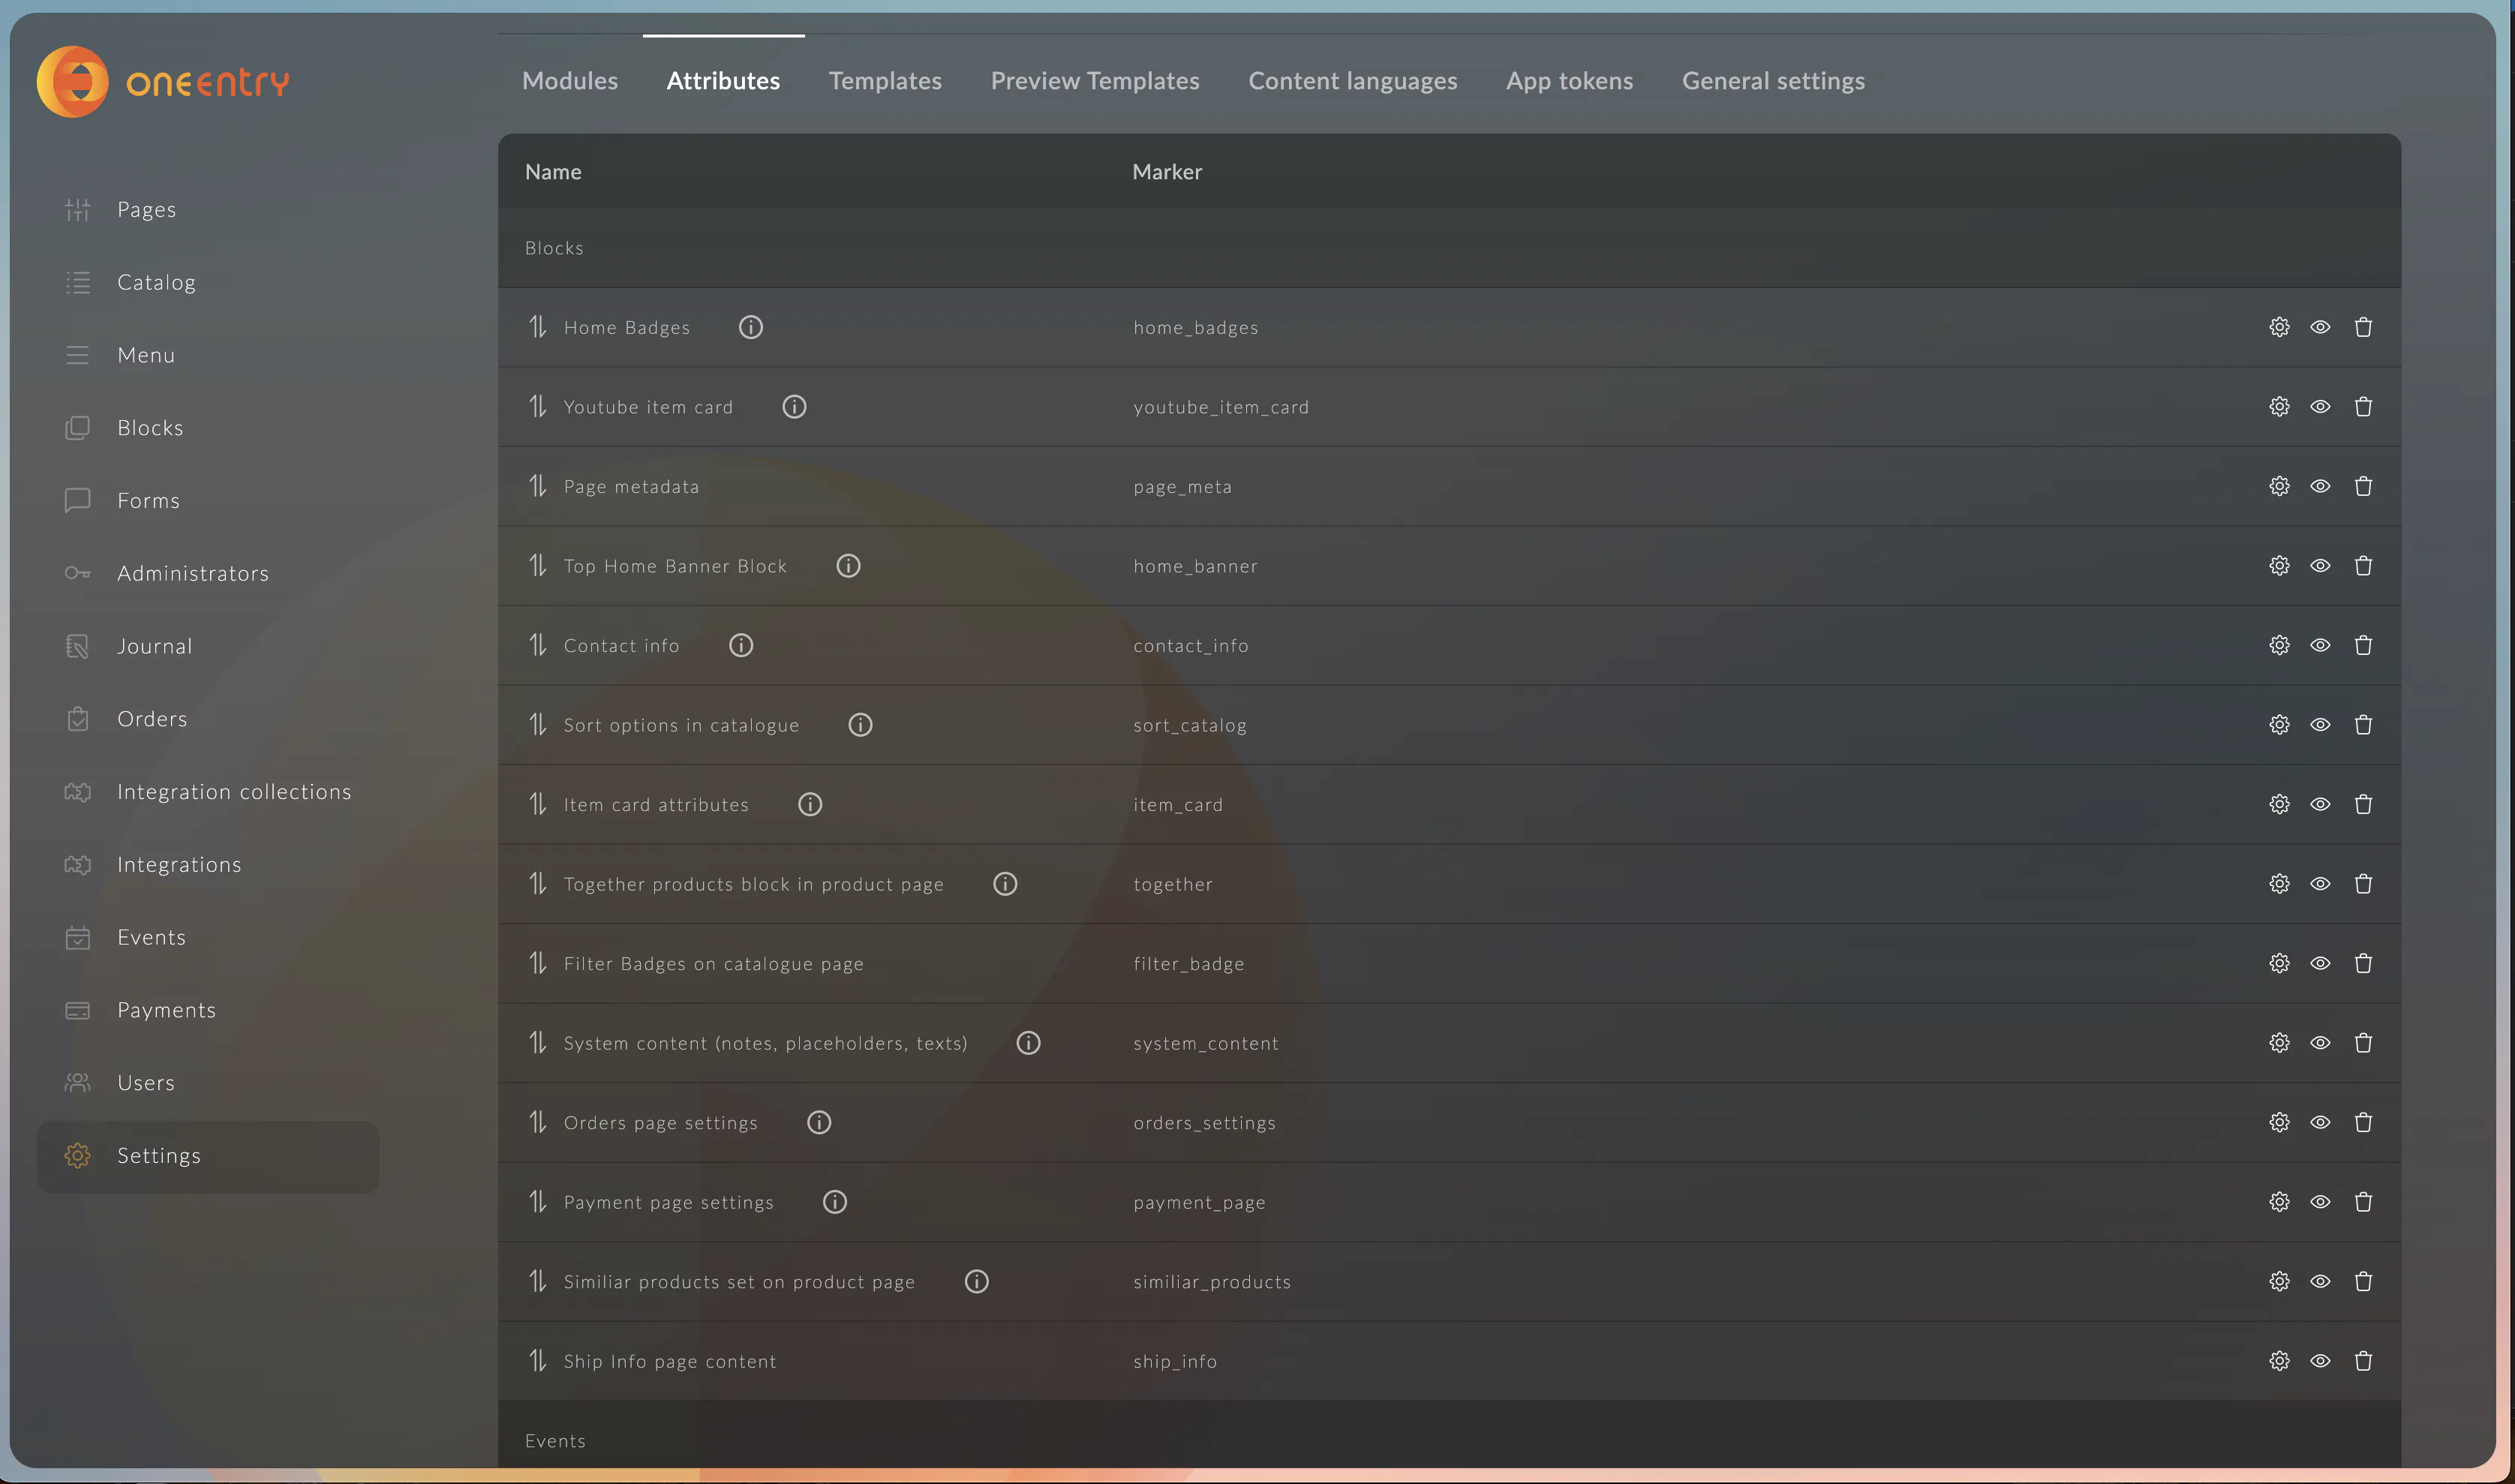This screenshot has height=1484, width=2515.
Task: Click the OneEntry logo
Action: [x=163, y=81]
